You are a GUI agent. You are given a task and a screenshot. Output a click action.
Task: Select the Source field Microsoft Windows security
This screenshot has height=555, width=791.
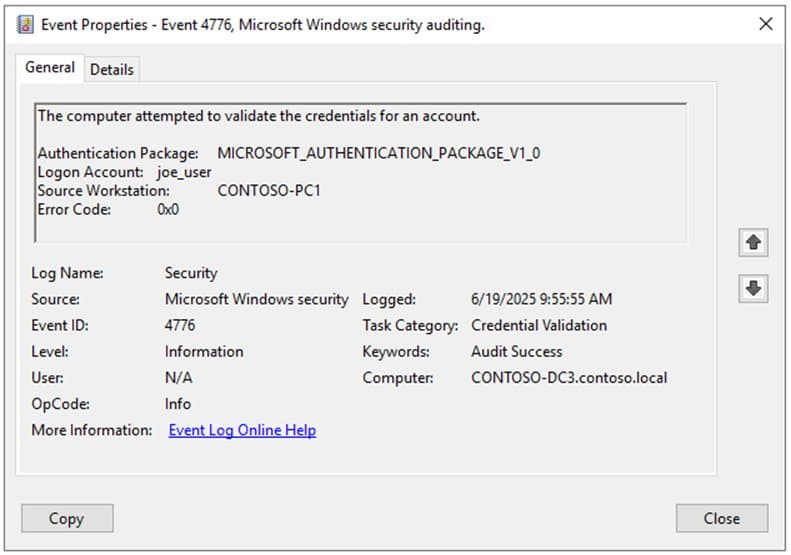pyautogui.click(x=256, y=299)
